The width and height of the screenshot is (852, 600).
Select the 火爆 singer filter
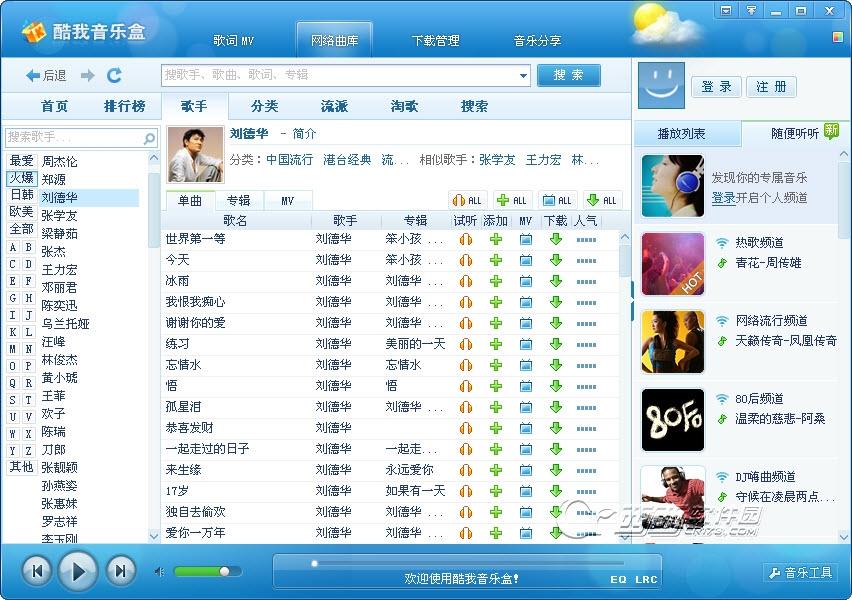point(22,178)
